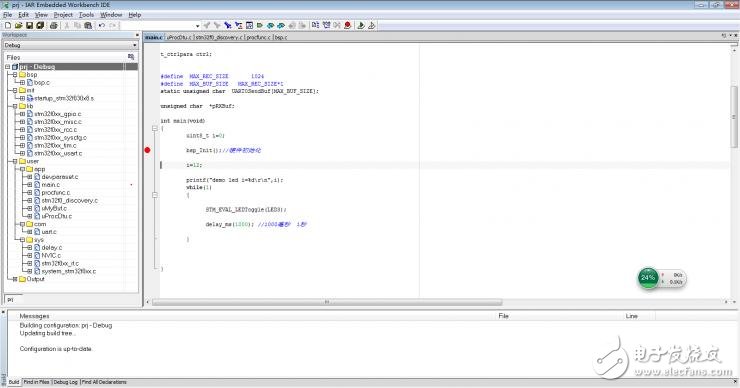Viewport: 740px width, 388px height.
Task: Switch to the uProcDtu.c editor tab
Action: (179, 37)
